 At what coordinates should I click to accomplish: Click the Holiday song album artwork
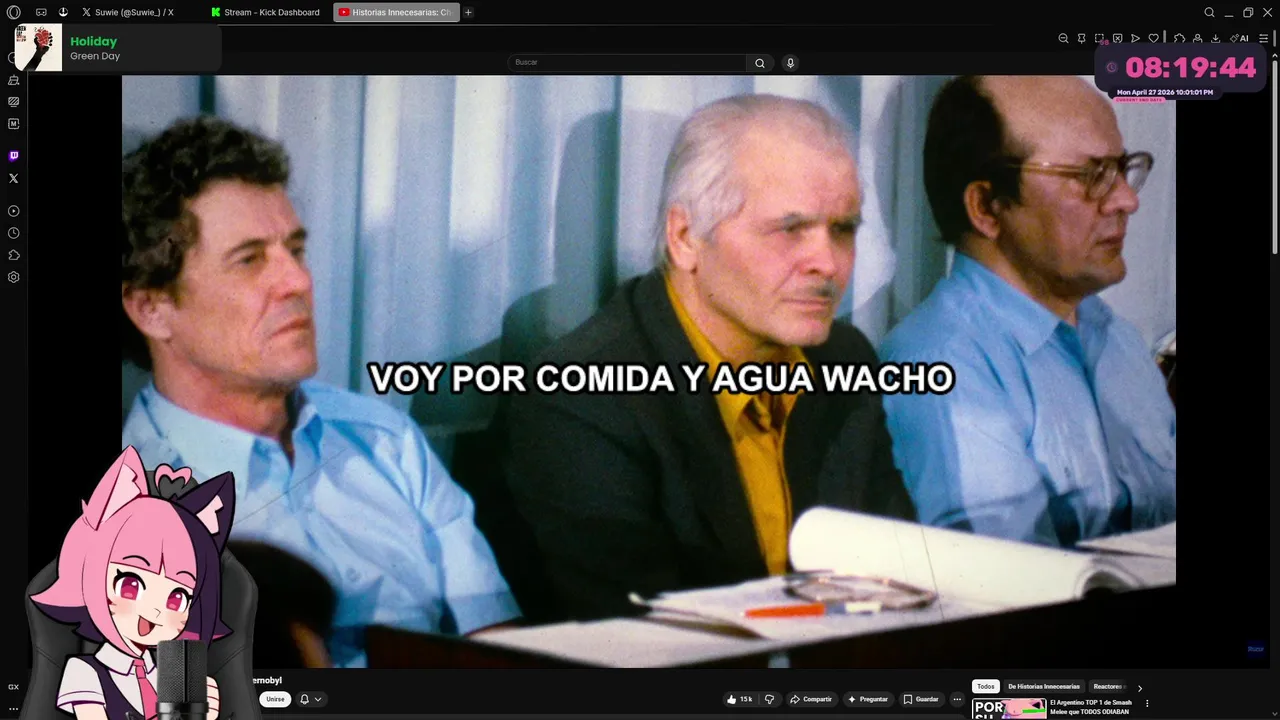tap(39, 48)
